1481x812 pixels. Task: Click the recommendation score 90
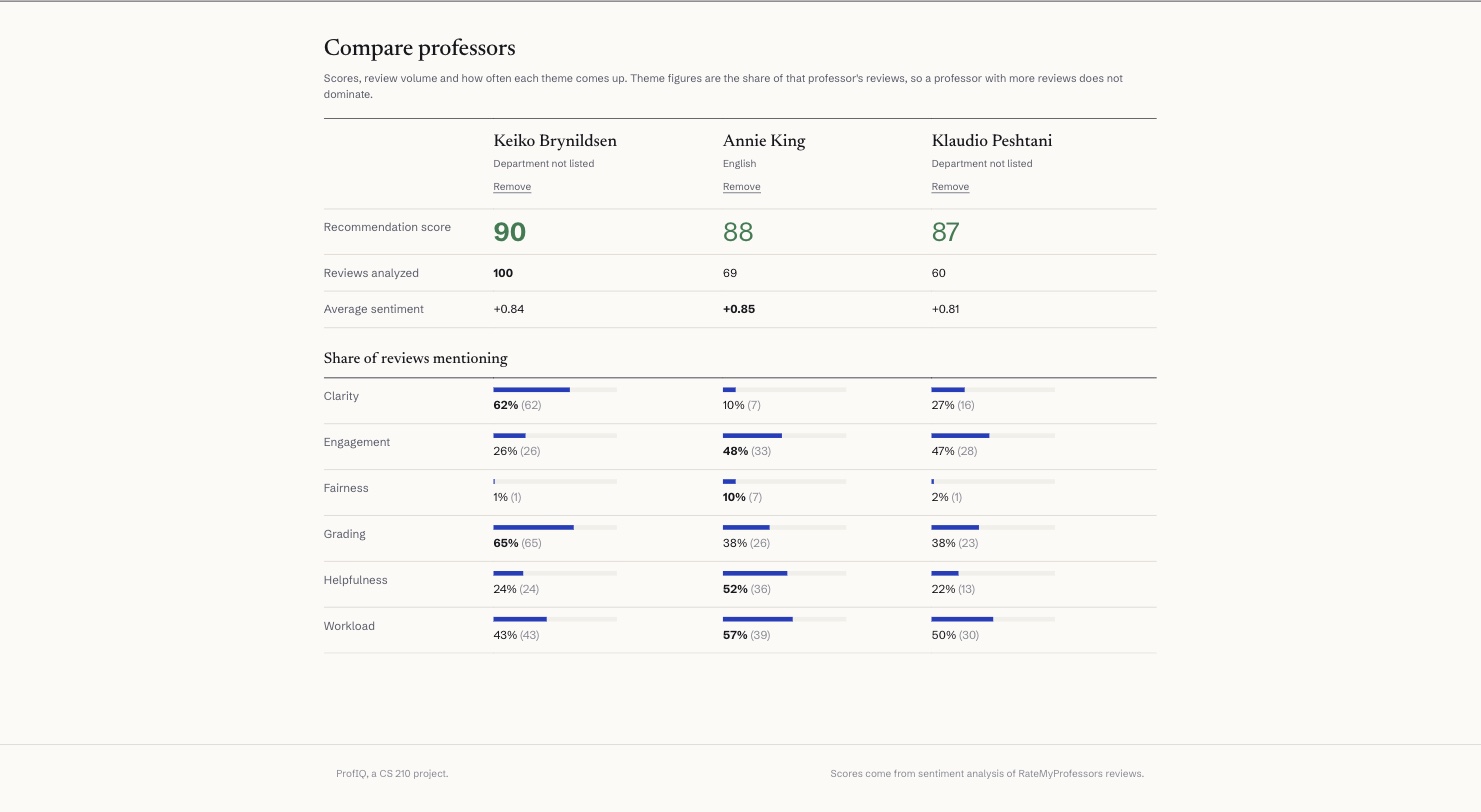(x=510, y=232)
